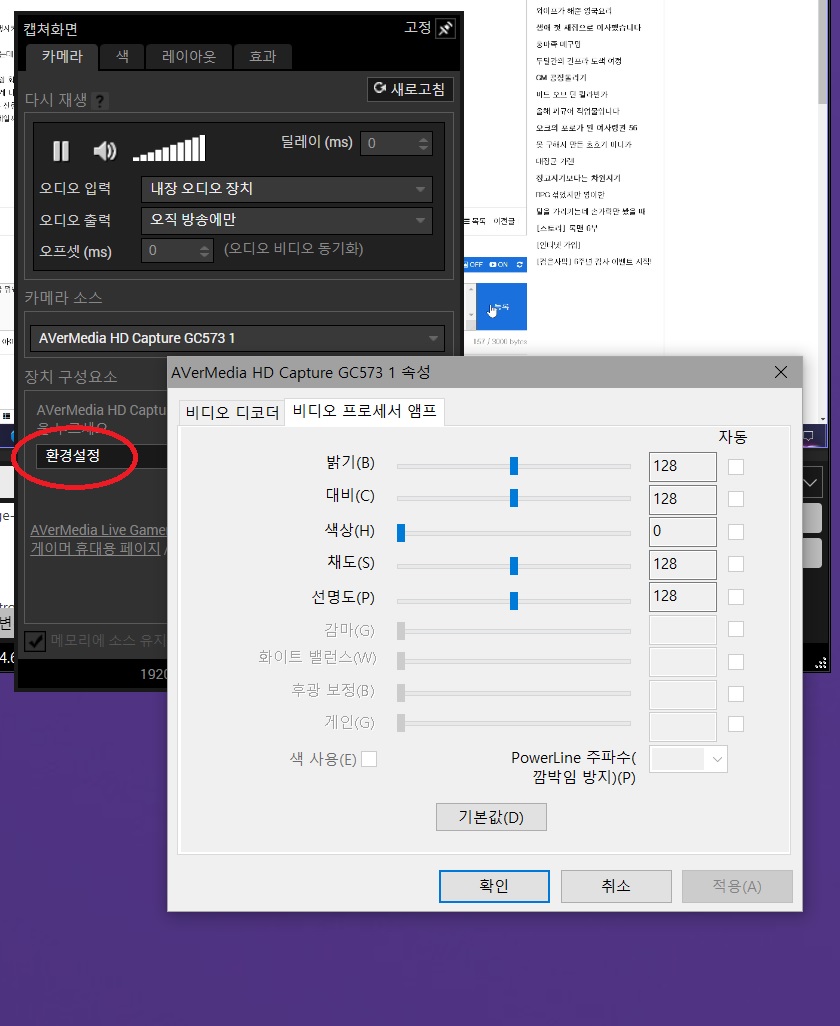Enable the 자동 checkbox for 밝기(B)
Image resolution: width=840 pixels, height=1026 pixels.
736,467
